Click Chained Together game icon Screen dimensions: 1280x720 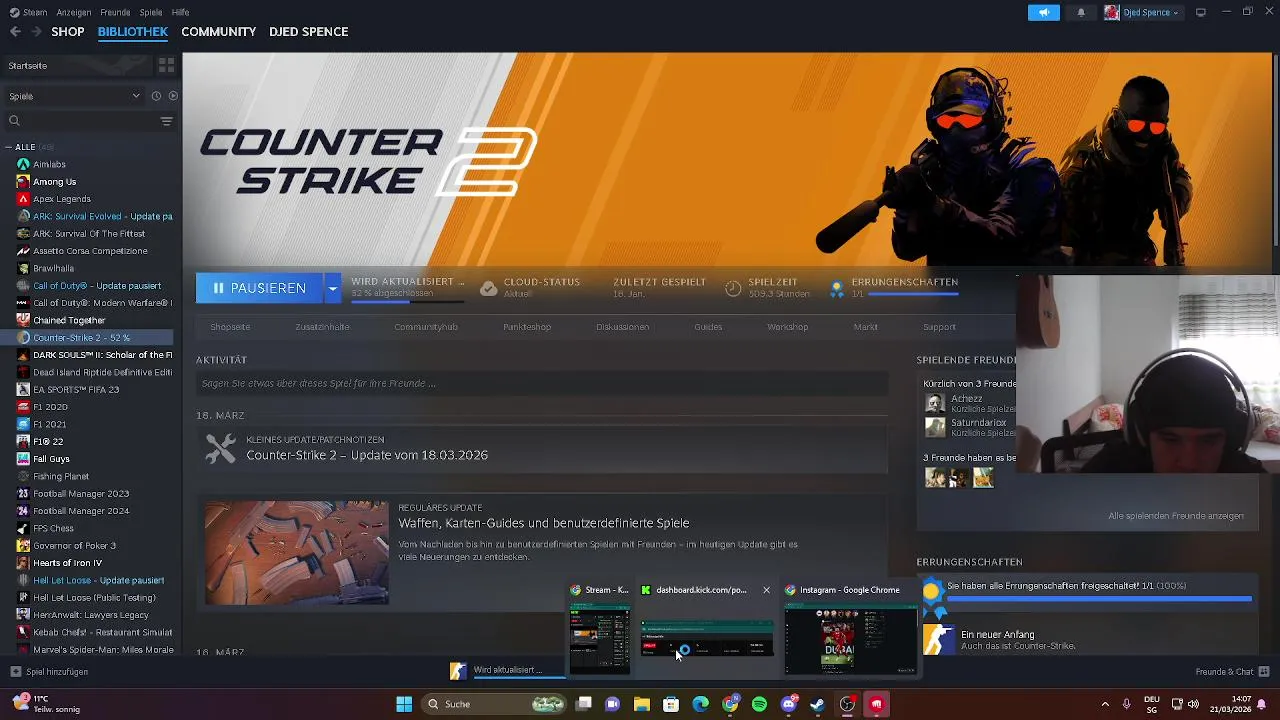(23, 320)
